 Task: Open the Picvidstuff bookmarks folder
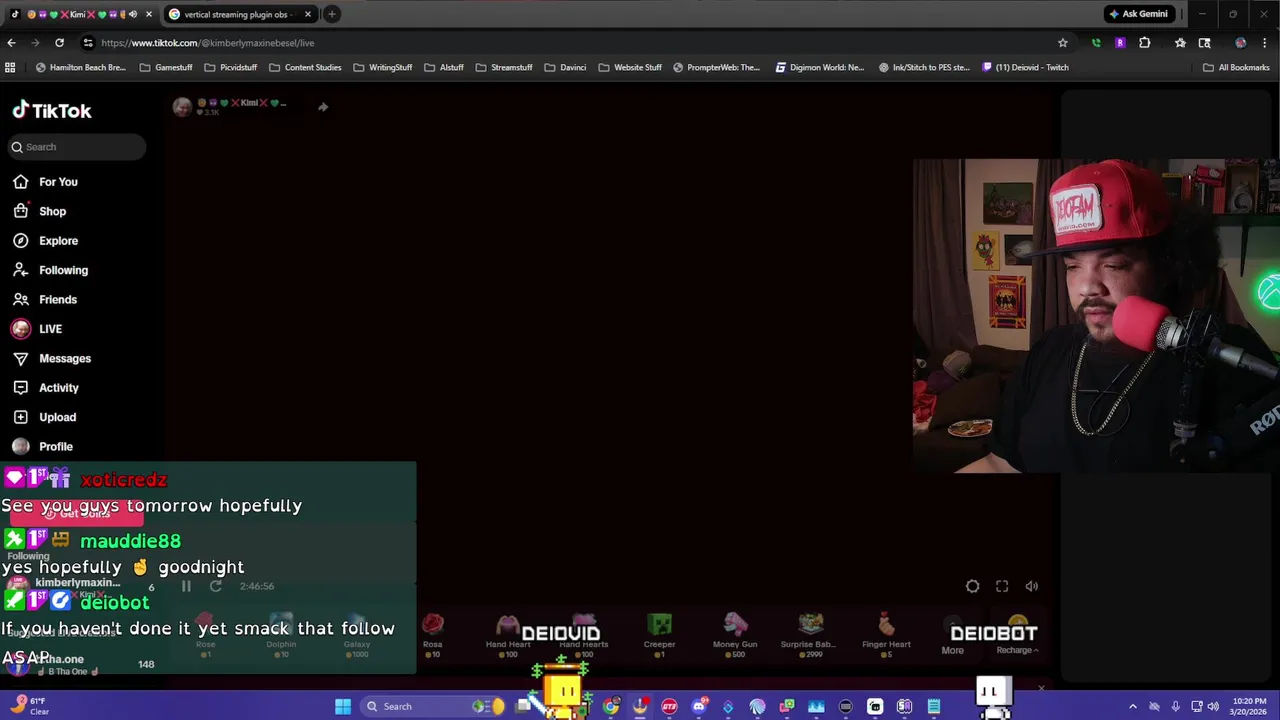point(231,68)
